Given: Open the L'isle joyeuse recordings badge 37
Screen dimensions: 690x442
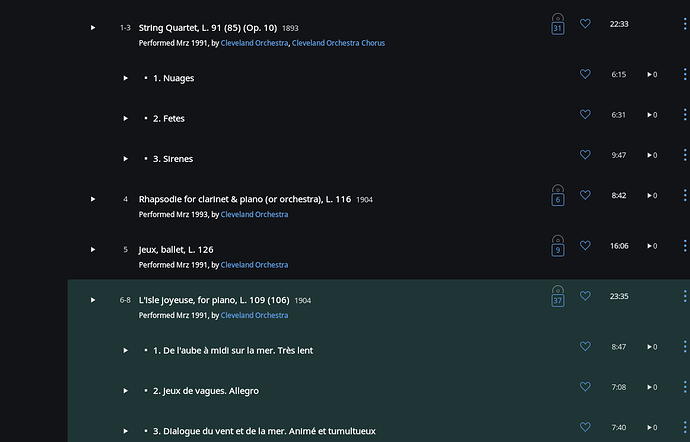Looking at the screenshot, I should tap(558, 296).
